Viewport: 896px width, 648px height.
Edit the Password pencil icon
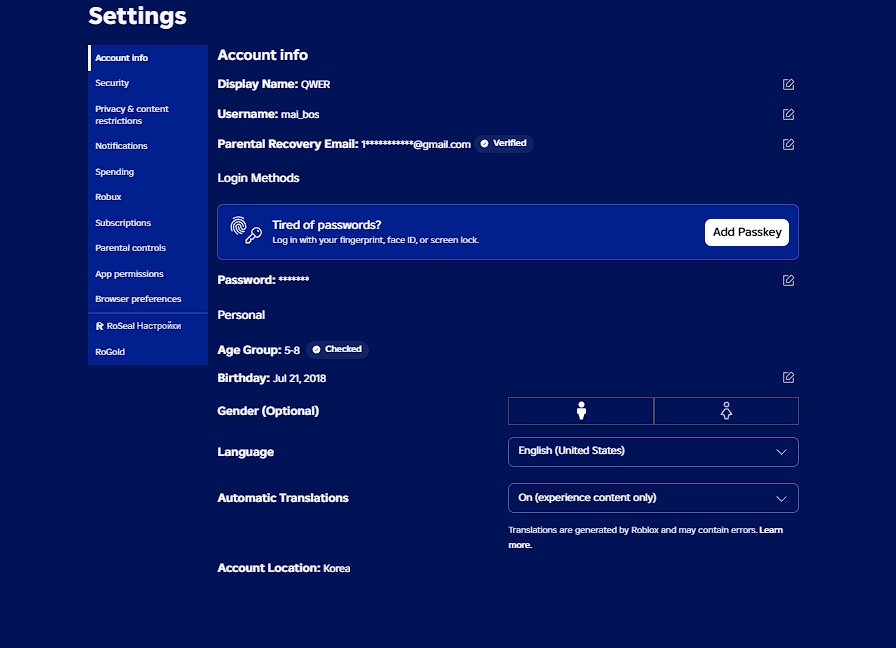pos(788,280)
